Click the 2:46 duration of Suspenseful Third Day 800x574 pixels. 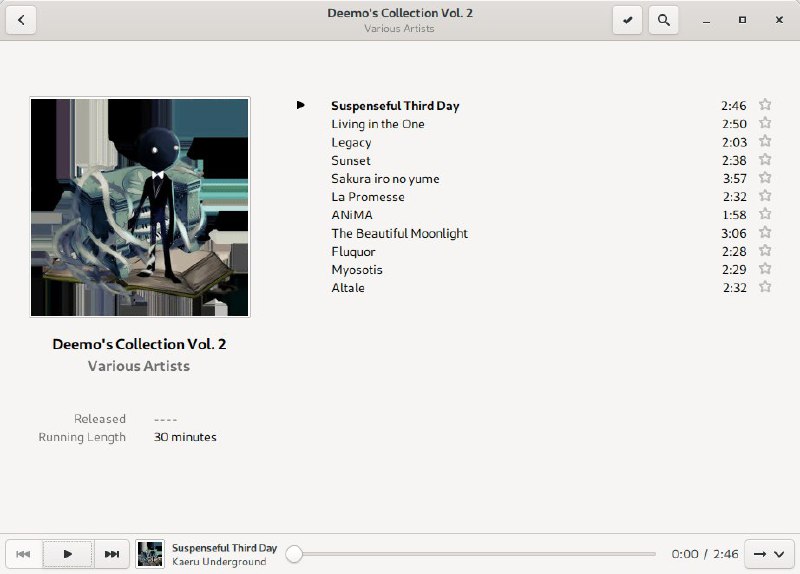click(x=734, y=106)
